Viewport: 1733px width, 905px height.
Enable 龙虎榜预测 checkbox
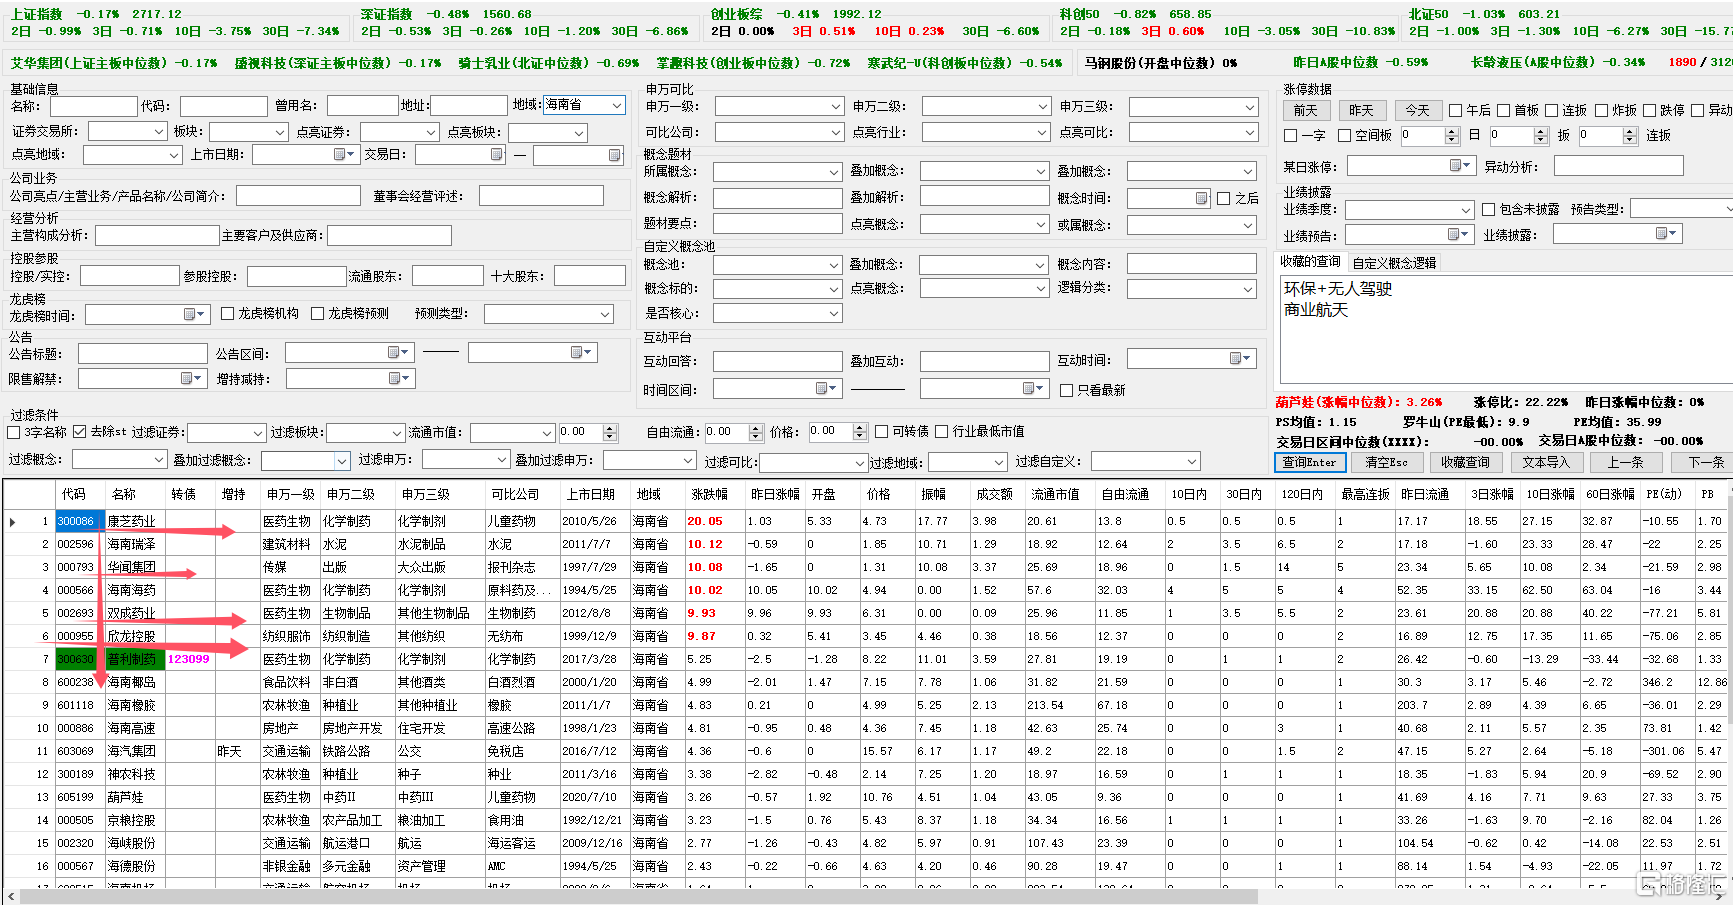[x=317, y=313]
